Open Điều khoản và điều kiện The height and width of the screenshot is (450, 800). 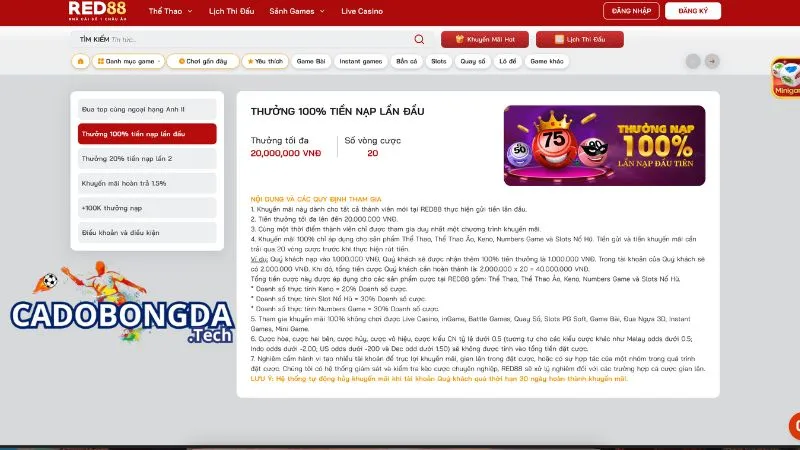[147, 233]
